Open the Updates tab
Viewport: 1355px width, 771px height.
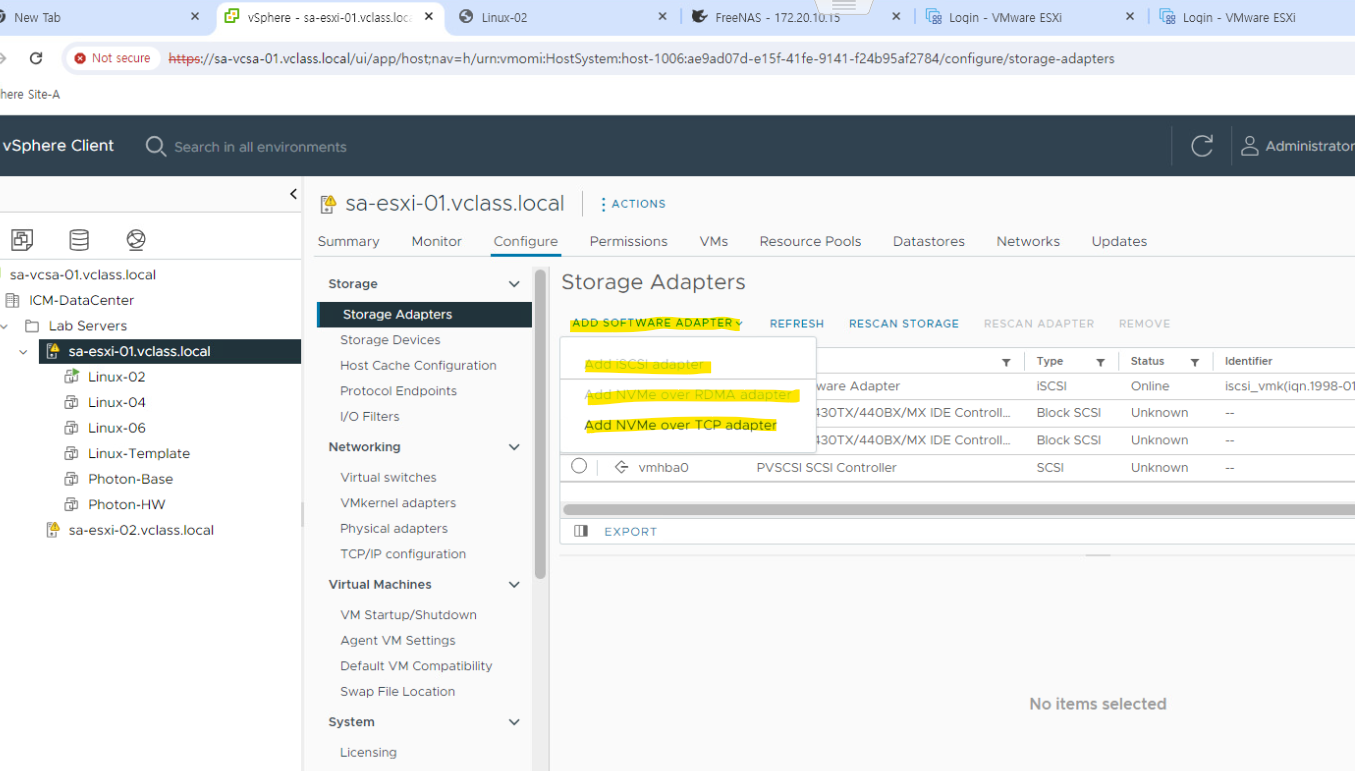pyautogui.click(x=1119, y=241)
